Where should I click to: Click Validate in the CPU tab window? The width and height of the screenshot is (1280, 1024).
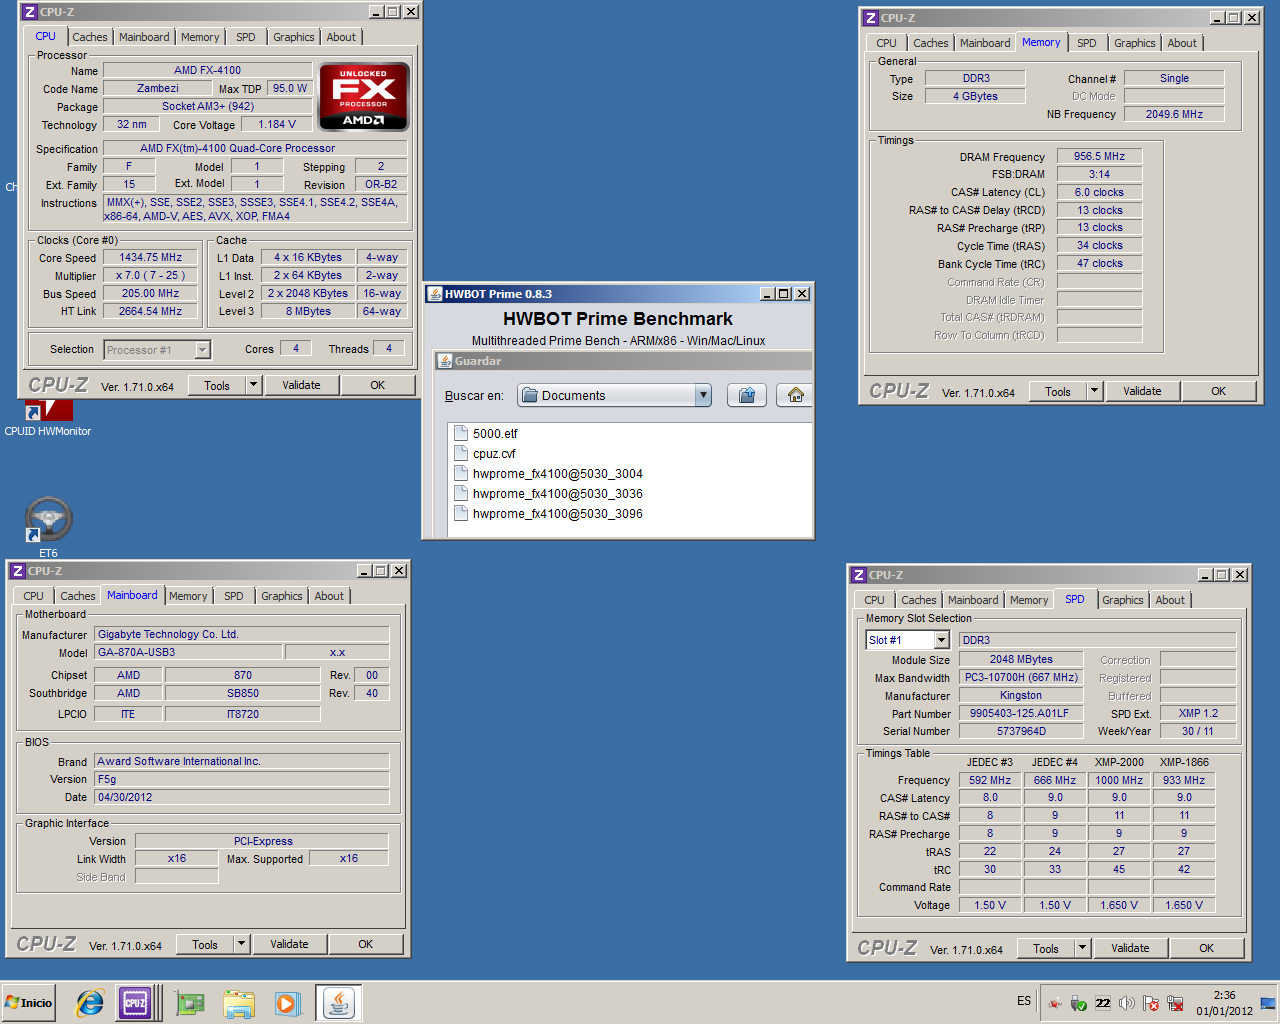click(x=301, y=385)
